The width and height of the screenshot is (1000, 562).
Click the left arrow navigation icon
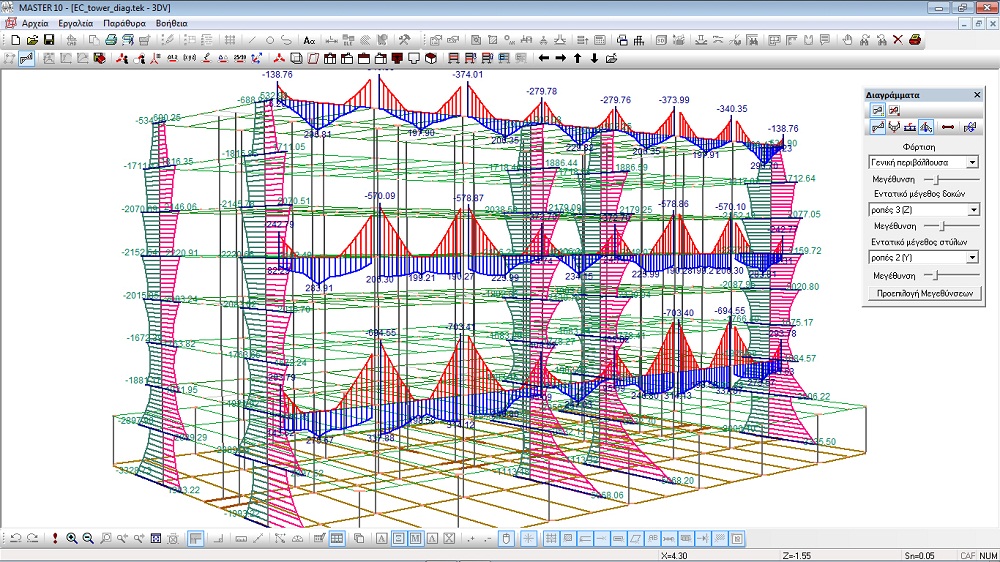(544, 58)
